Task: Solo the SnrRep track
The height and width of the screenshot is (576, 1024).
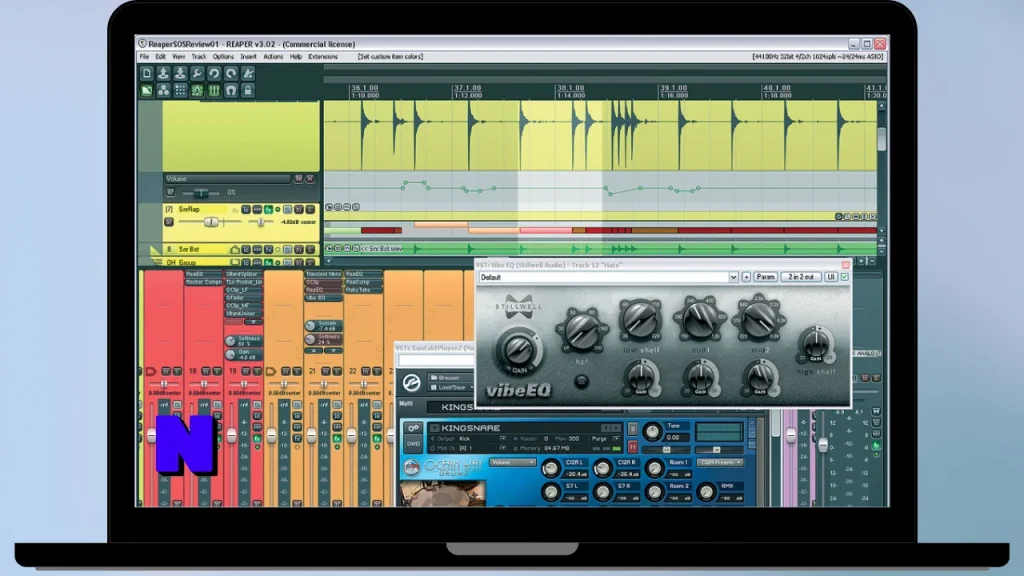Action: 310,210
